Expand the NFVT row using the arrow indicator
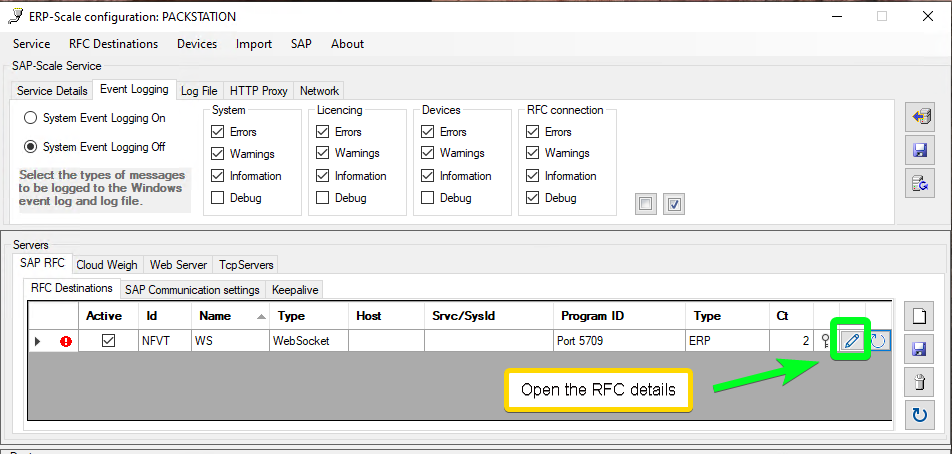 point(38,341)
